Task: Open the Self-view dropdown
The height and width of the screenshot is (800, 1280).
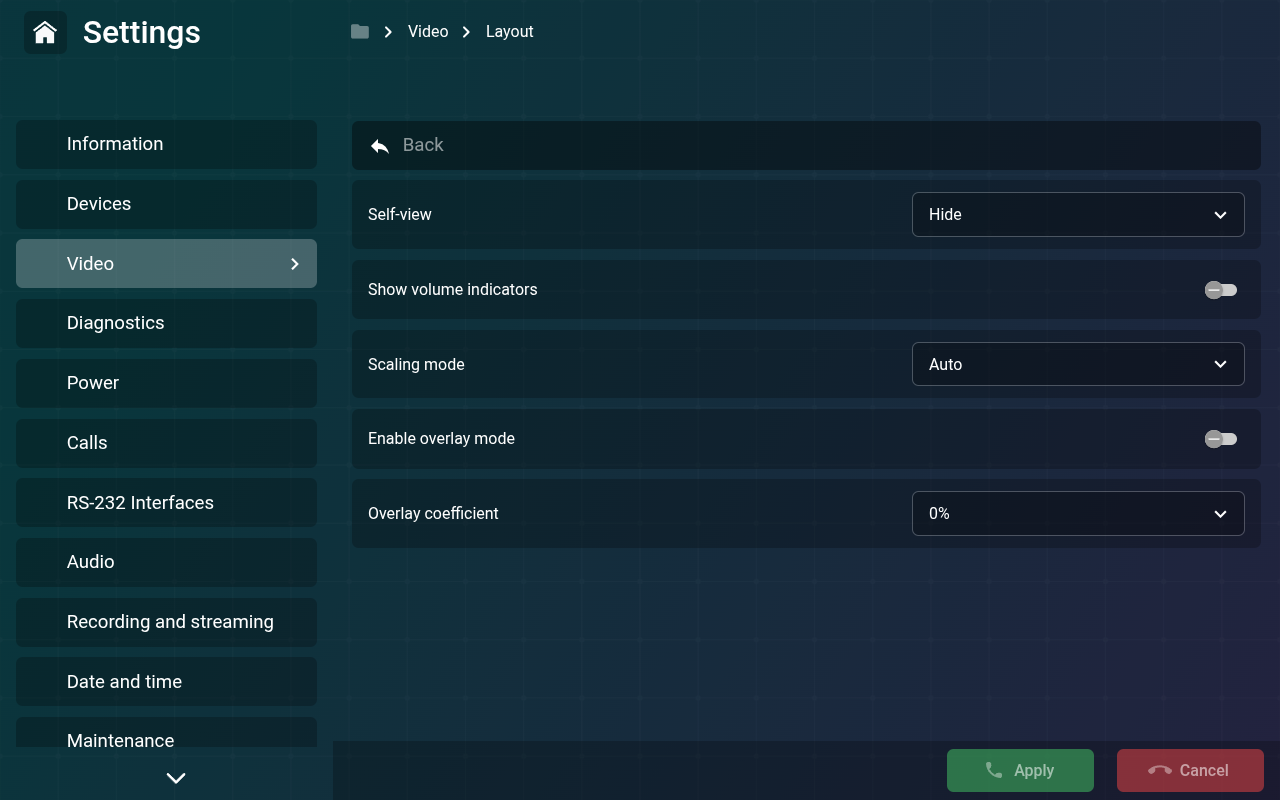Action: (1078, 214)
